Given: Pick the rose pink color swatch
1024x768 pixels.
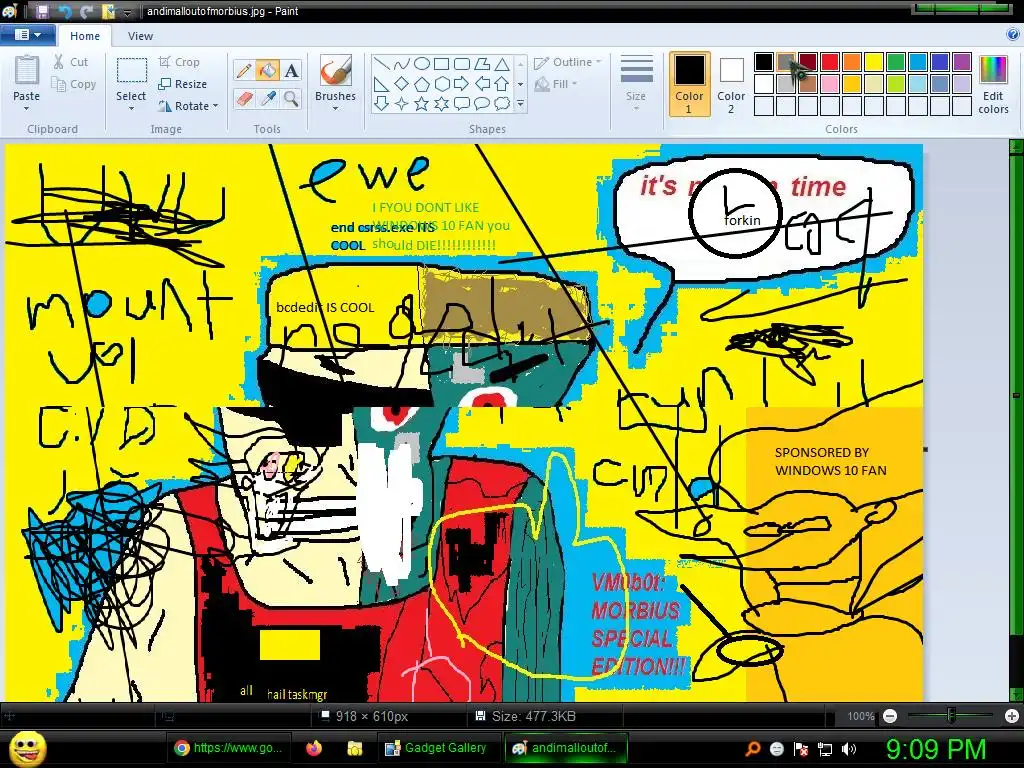Looking at the screenshot, I should [x=829, y=84].
